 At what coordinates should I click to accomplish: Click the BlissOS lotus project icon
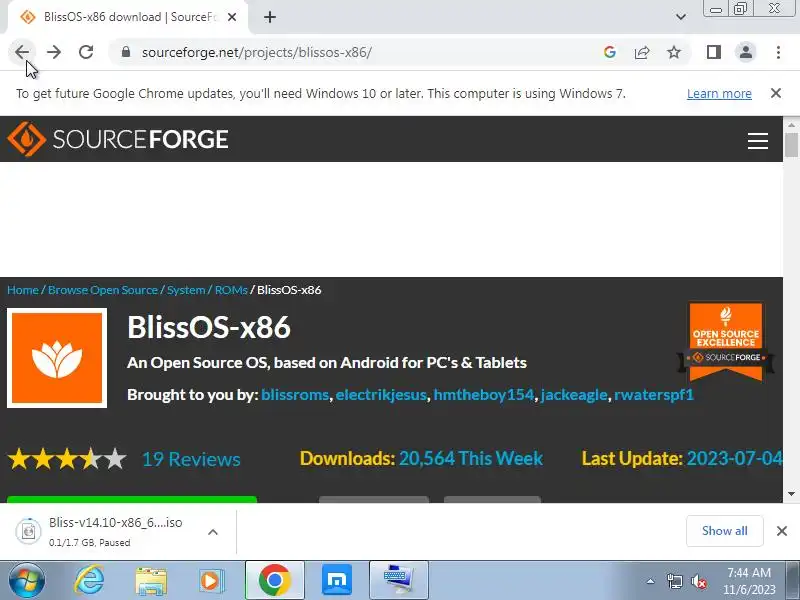click(57, 358)
